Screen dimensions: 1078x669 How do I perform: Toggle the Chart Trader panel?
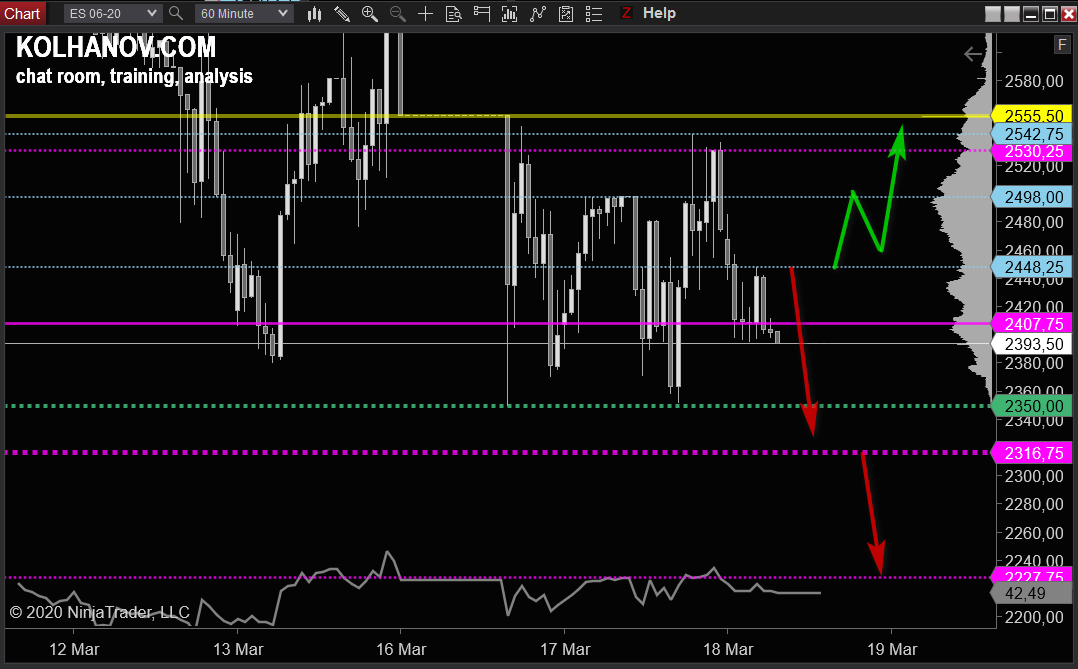(x=482, y=13)
